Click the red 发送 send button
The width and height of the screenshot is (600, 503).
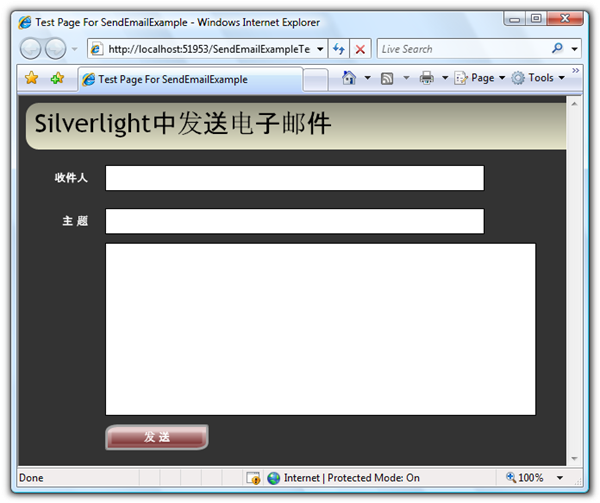click(x=157, y=437)
